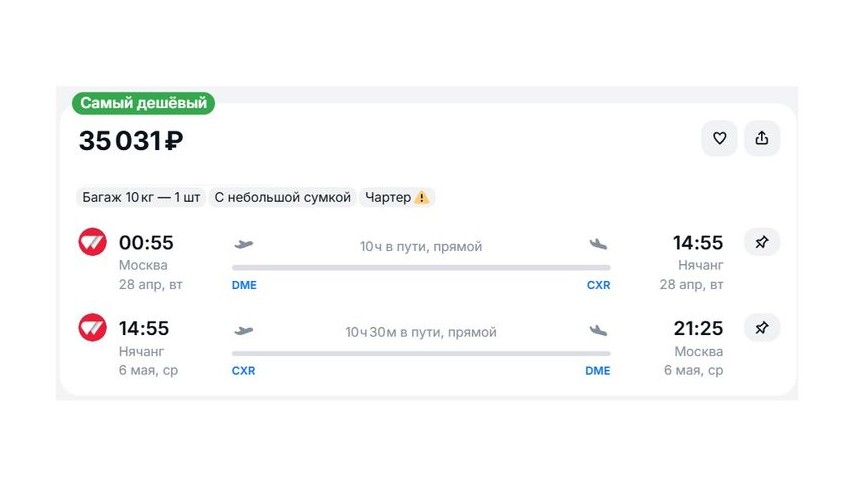Click the takeoff plane icon on outbound flight
Image resolution: width=850 pixels, height=490 pixels.
(244, 244)
